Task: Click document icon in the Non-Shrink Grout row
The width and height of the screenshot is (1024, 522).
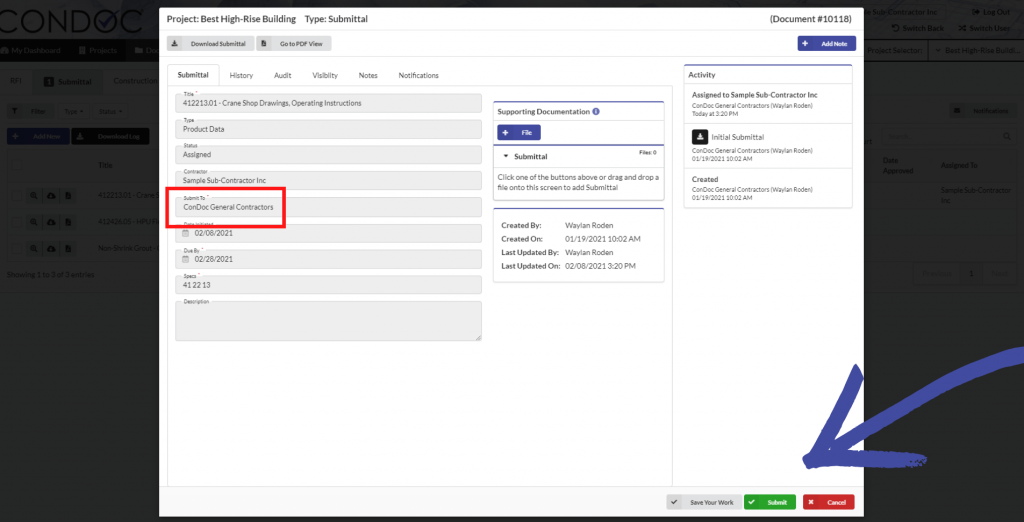Action: (x=69, y=248)
